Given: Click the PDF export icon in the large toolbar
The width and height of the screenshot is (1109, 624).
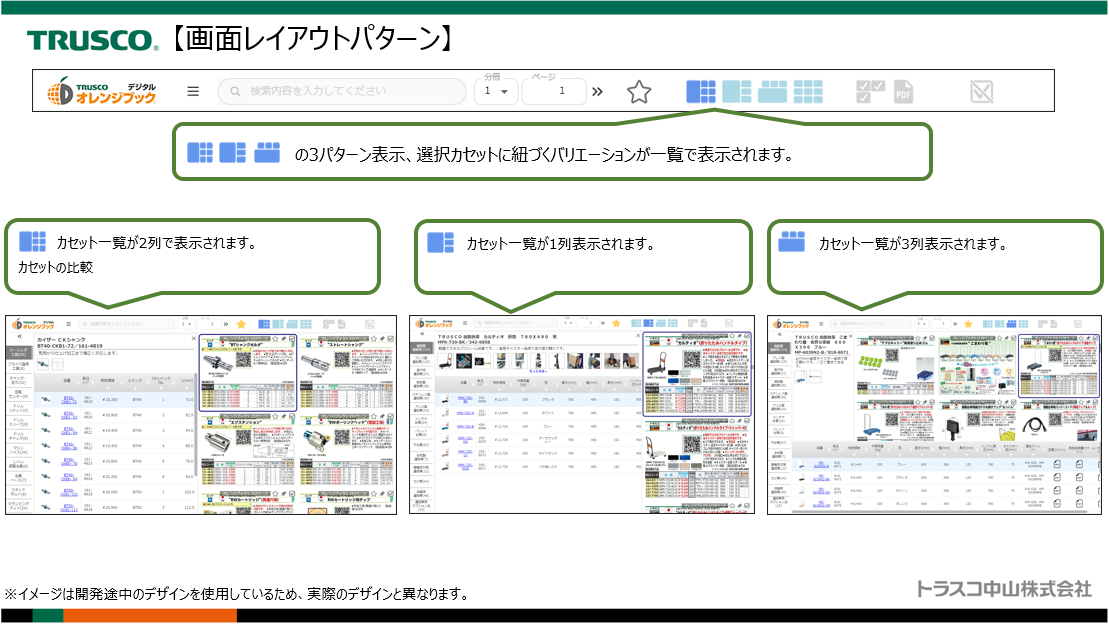Looking at the screenshot, I should point(903,91).
